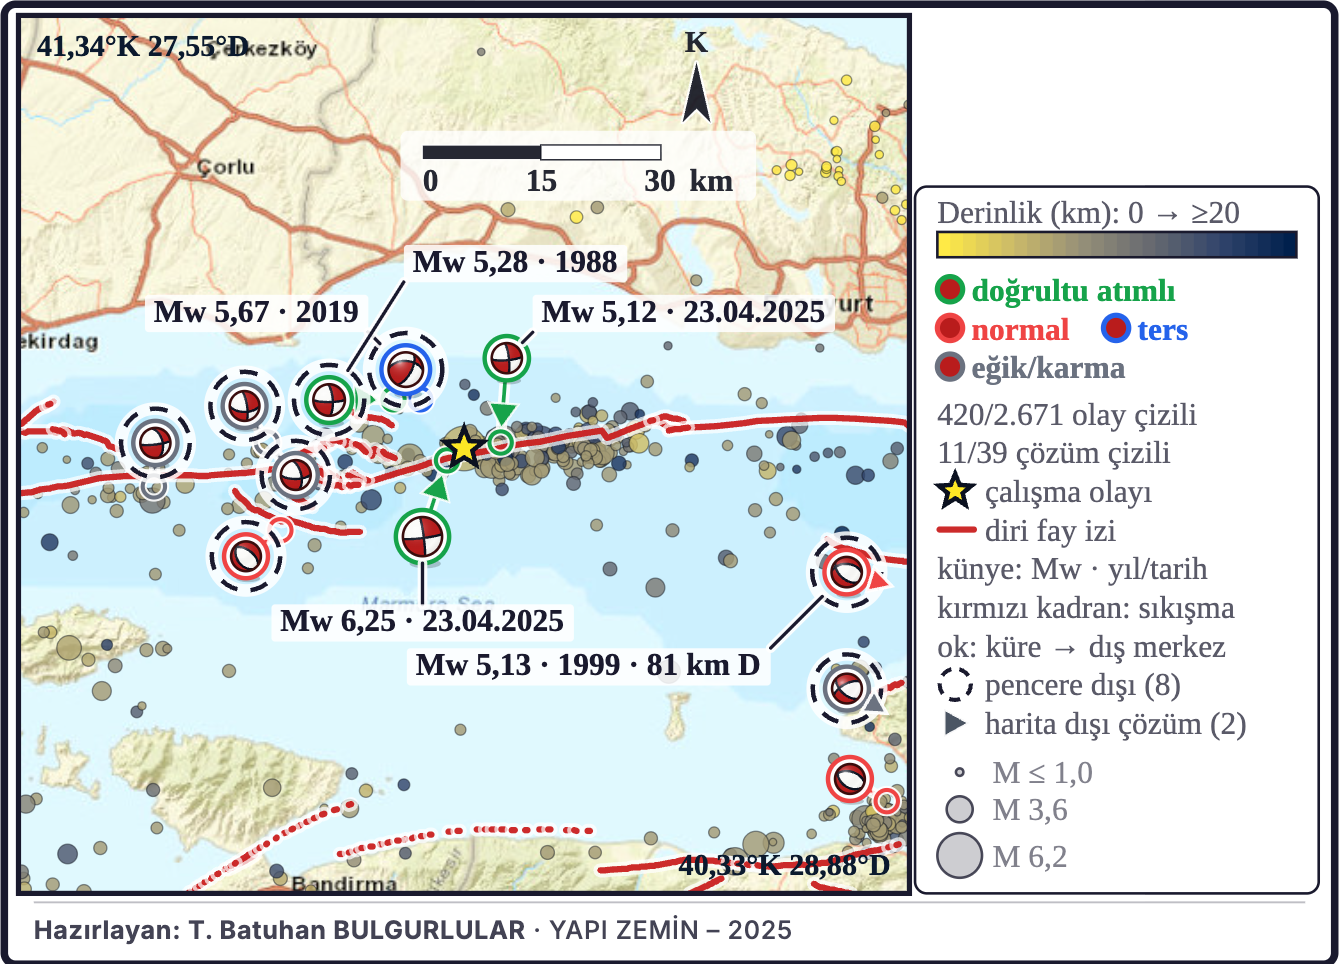Image resolution: width=1340 pixels, height=964 pixels.
Task: Click the dashed circle pencere dışı legend symbol
Action: click(954, 686)
